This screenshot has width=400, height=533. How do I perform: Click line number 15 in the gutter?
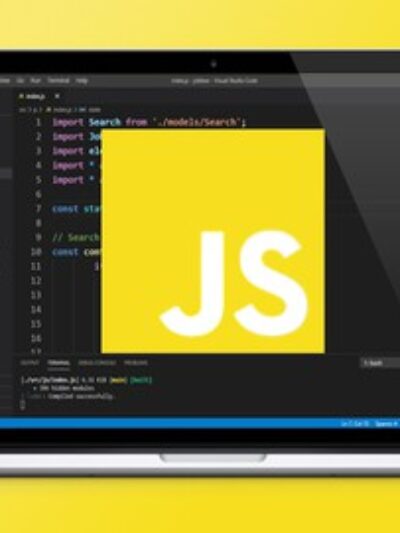pos(36,324)
